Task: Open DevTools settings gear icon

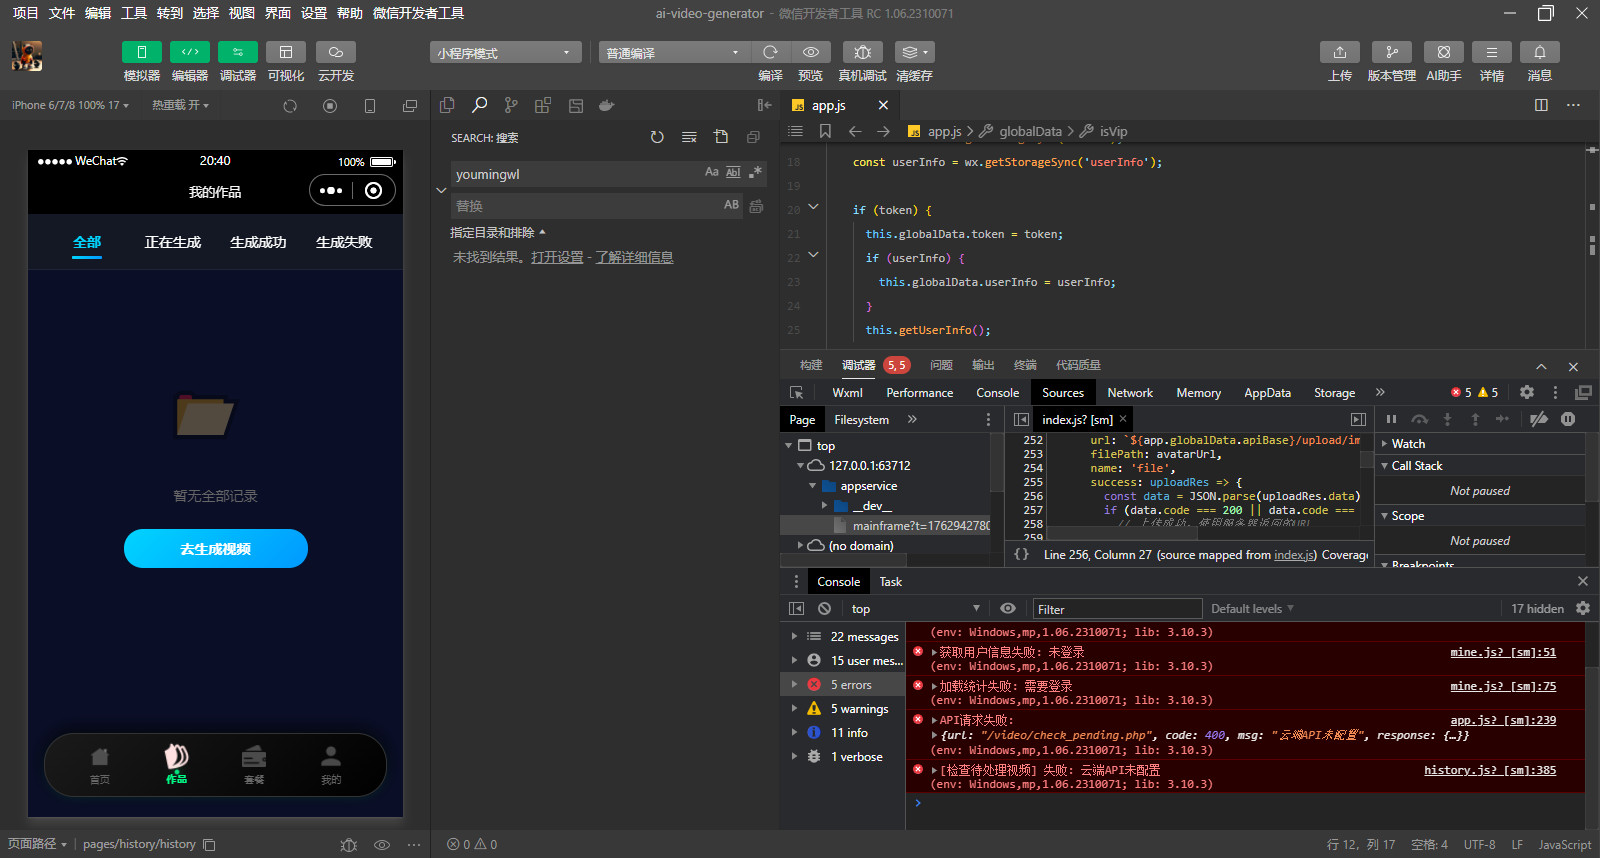Action: pyautogui.click(x=1527, y=392)
